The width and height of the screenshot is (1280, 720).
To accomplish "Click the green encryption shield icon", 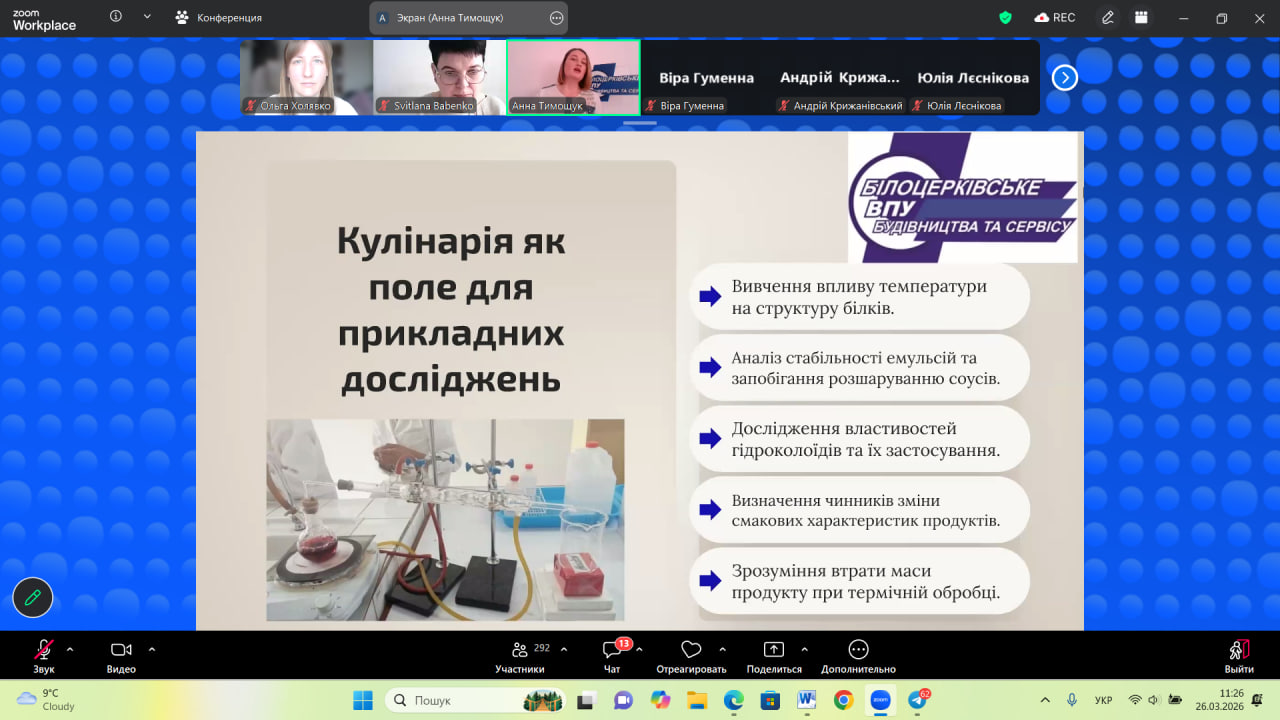I will pos(1005,17).
